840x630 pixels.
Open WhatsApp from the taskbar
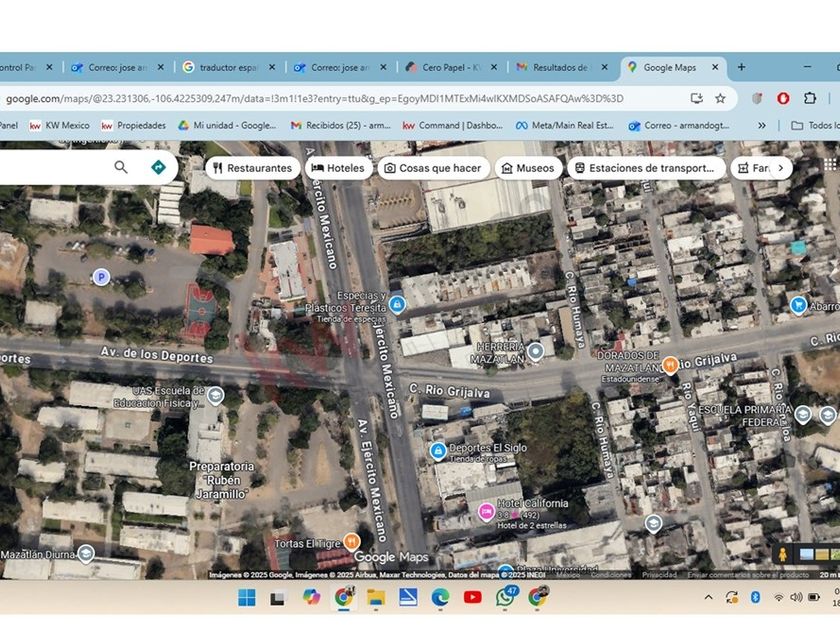pos(505,597)
